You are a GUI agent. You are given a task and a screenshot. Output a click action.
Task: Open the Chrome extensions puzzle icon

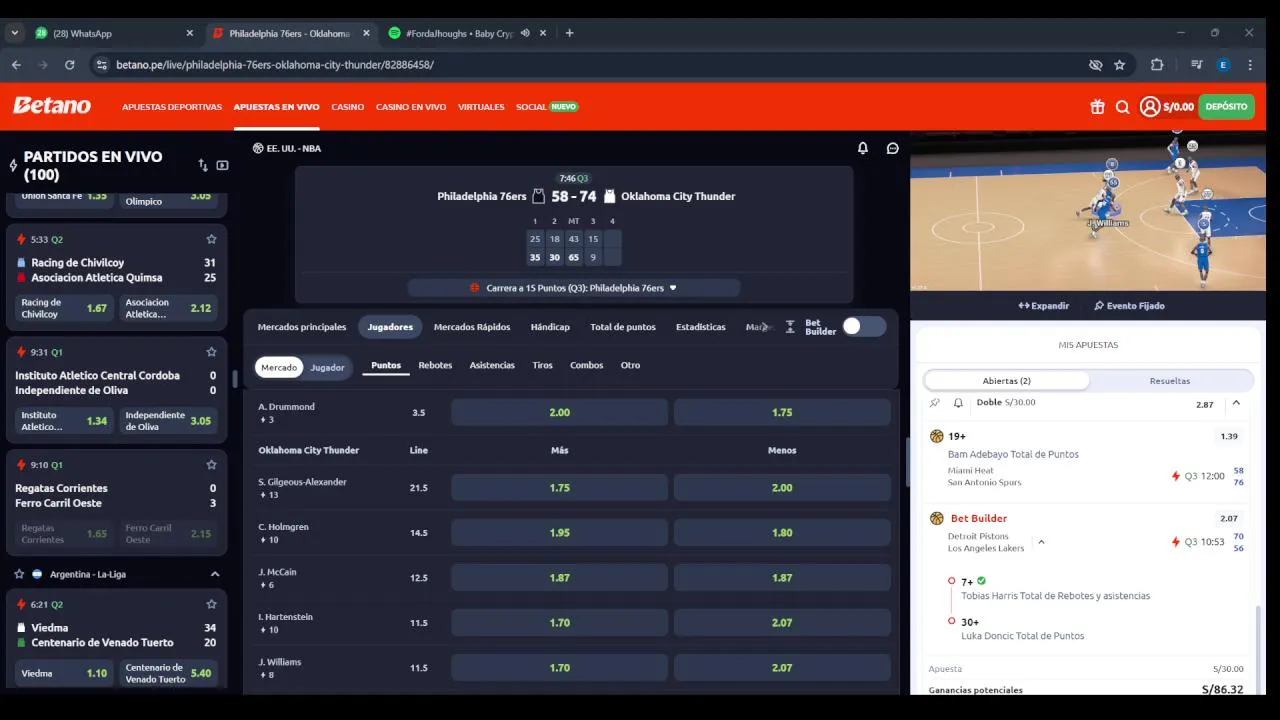click(x=1157, y=65)
